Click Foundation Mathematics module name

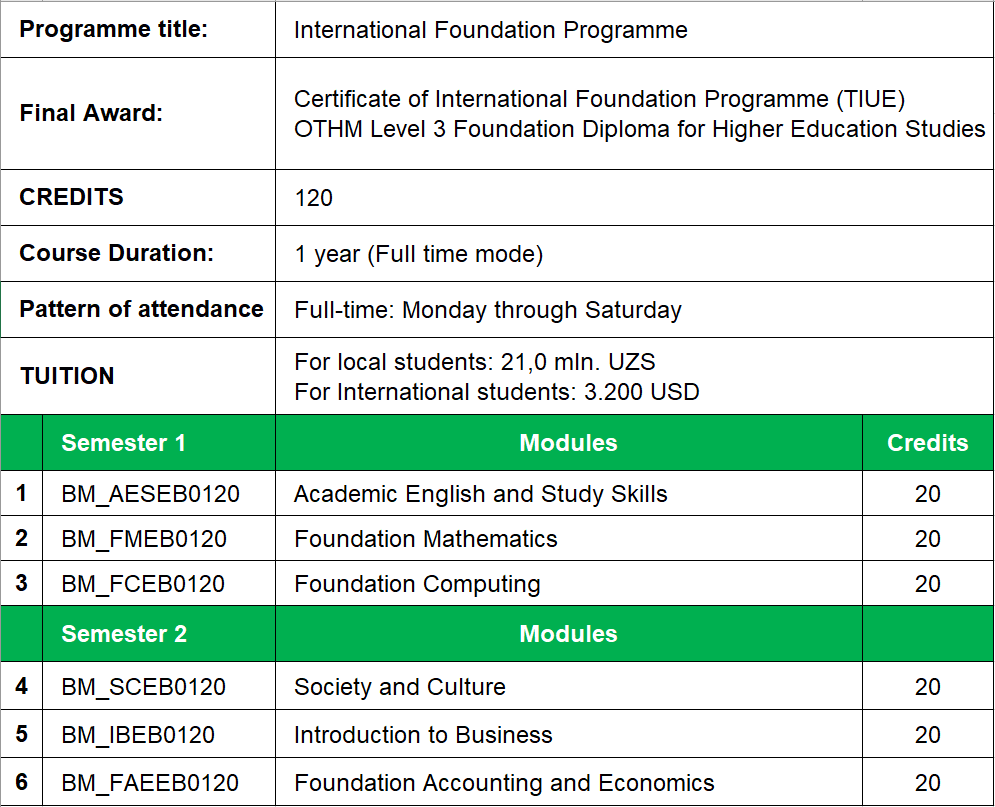426,539
